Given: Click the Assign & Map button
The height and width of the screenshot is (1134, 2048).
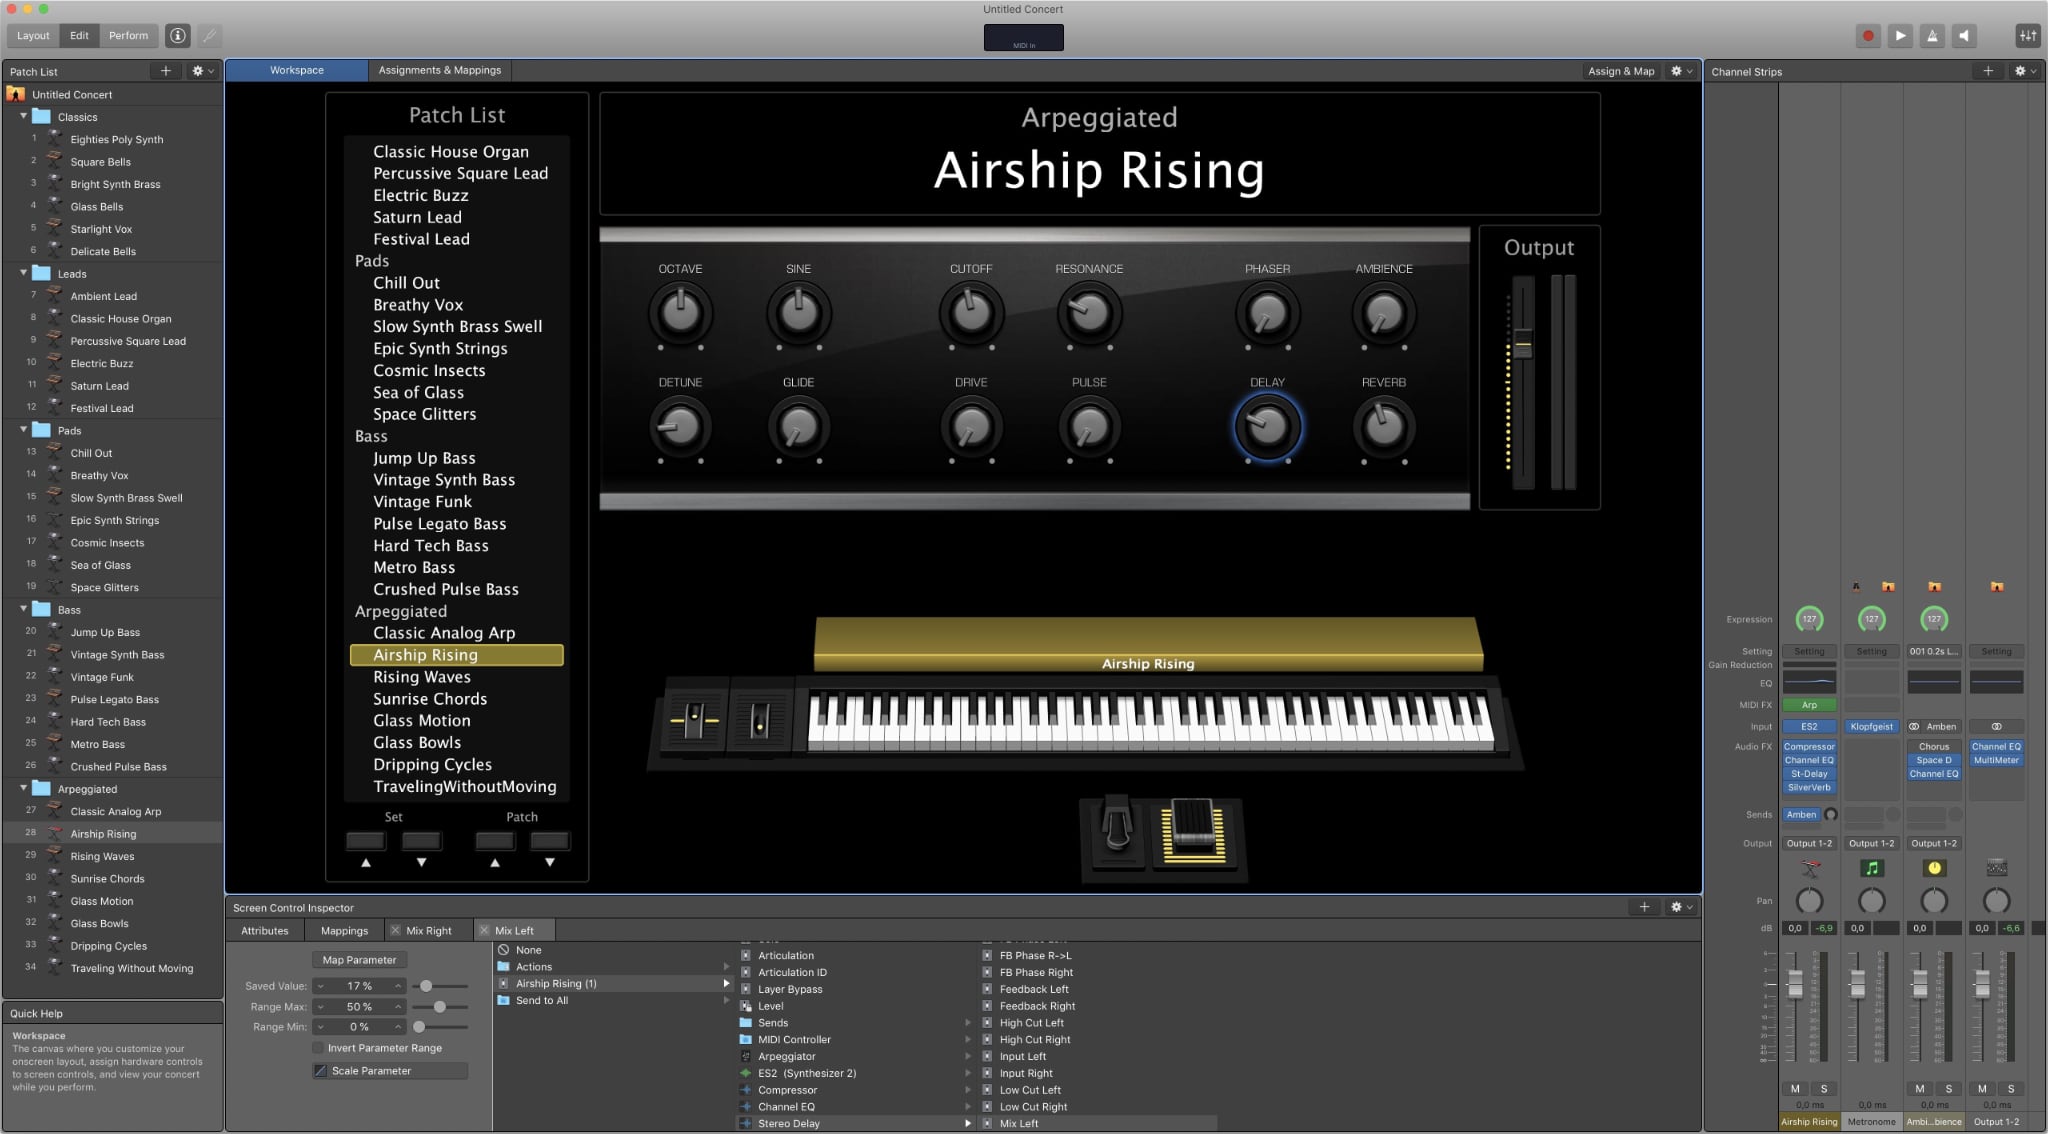Looking at the screenshot, I should (1620, 71).
